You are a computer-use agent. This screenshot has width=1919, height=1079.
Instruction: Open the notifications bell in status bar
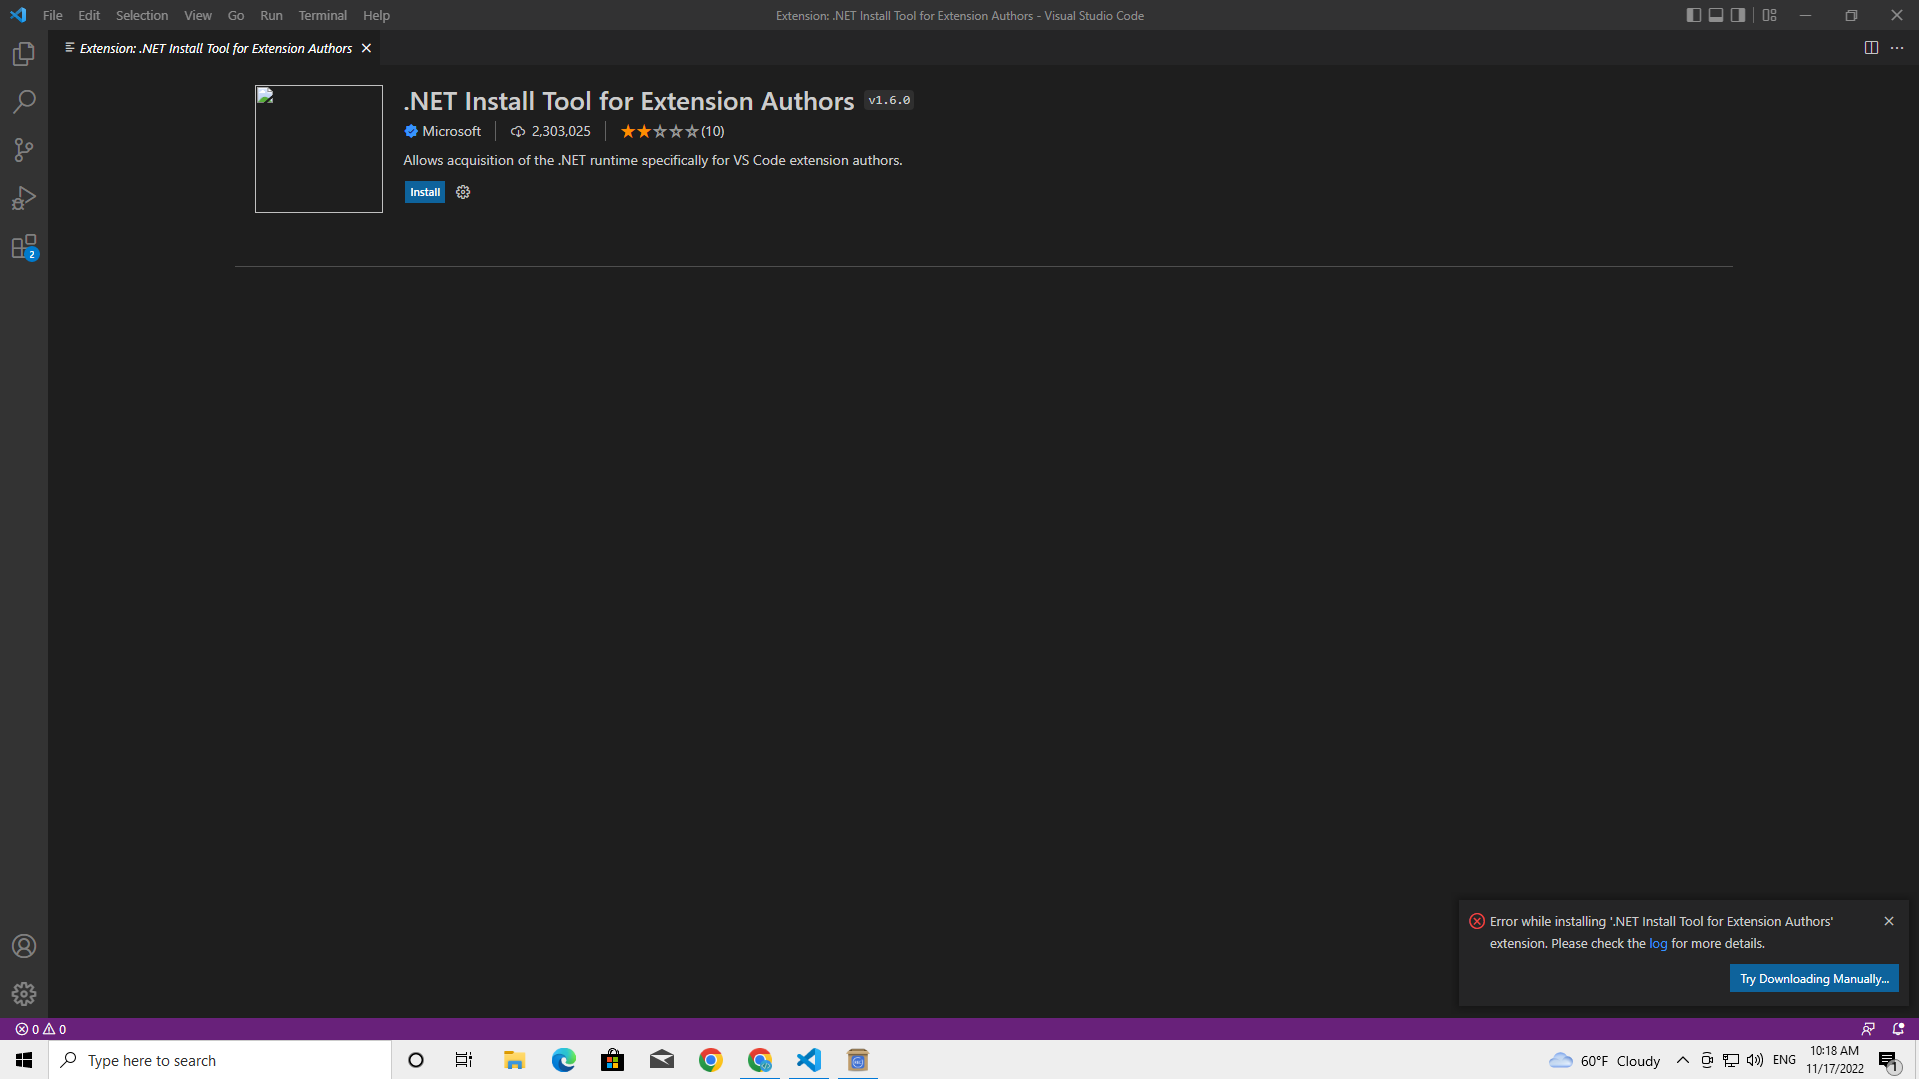pyautogui.click(x=1898, y=1029)
